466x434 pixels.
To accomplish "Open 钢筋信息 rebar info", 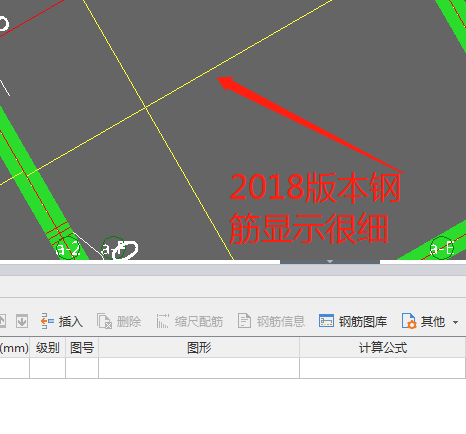I will click(x=271, y=321).
